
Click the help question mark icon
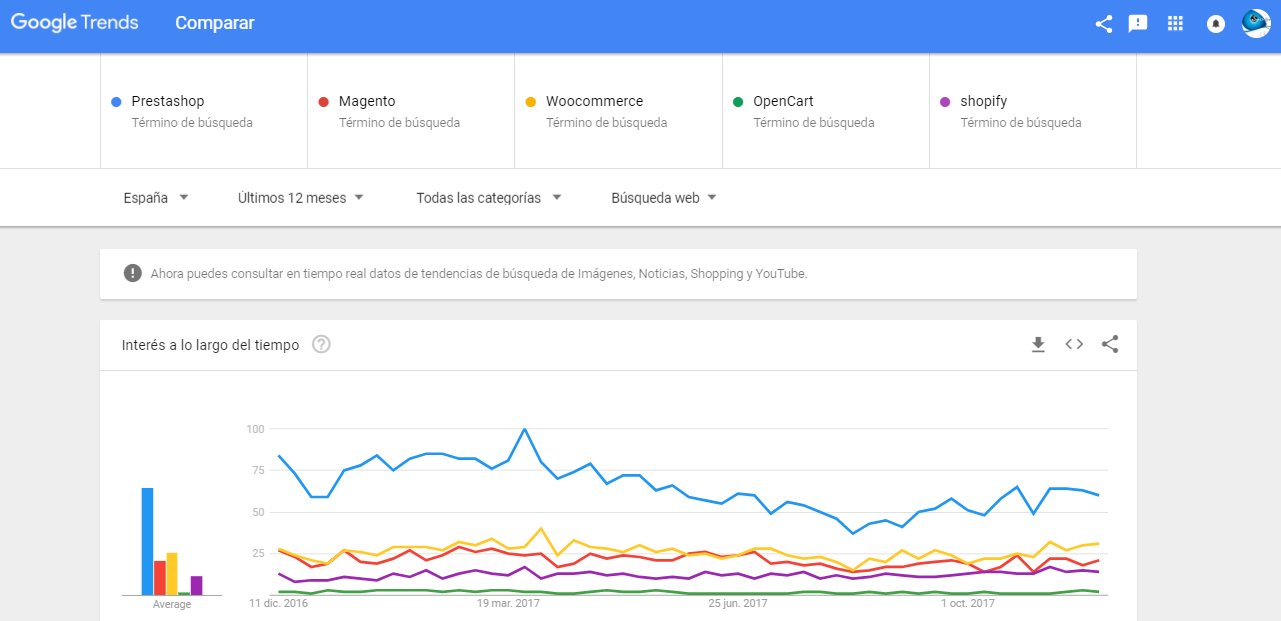coord(321,345)
